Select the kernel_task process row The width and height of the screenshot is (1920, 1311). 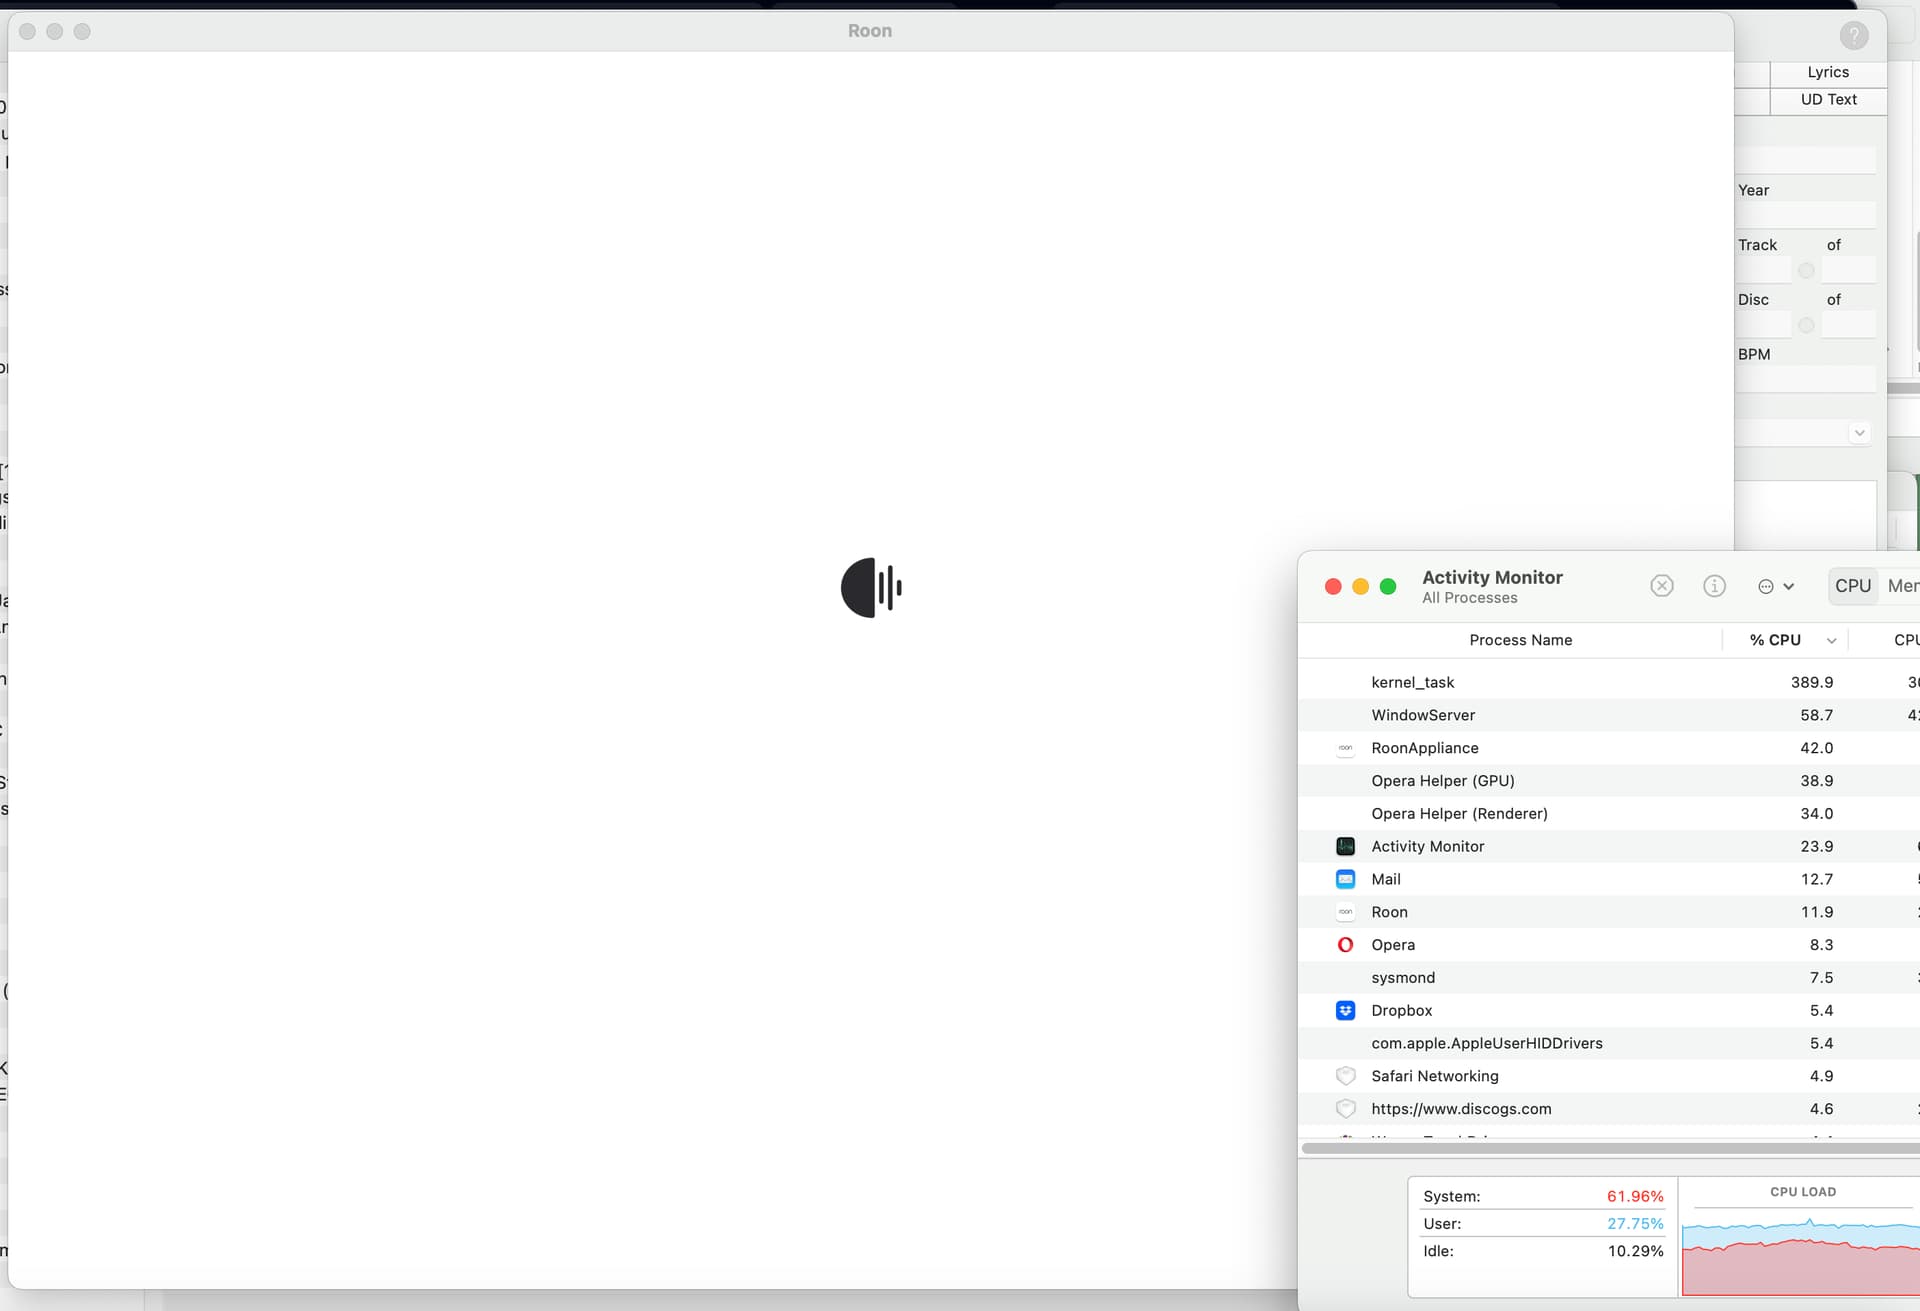[x=1412, y=682]
